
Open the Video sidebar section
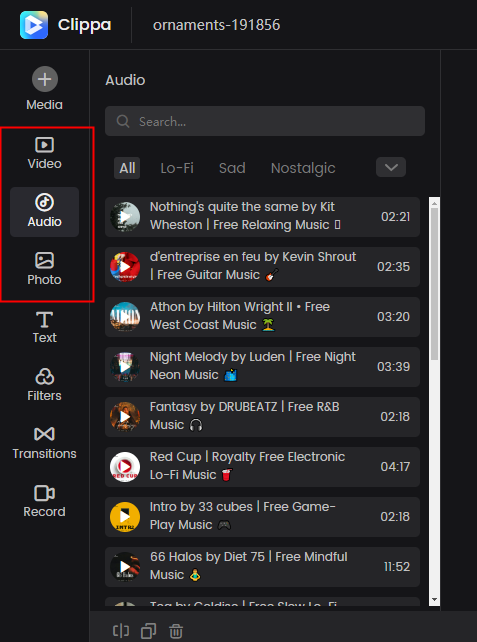[x=45, y=154]
